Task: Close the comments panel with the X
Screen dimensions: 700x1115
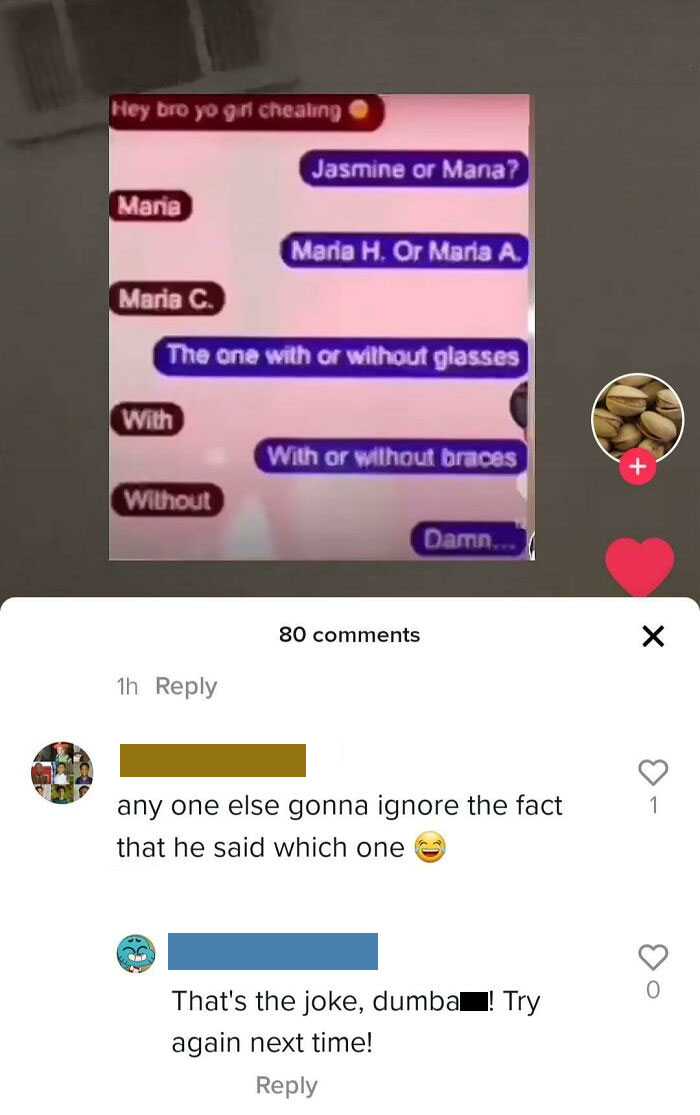Action: coord(652,636)
